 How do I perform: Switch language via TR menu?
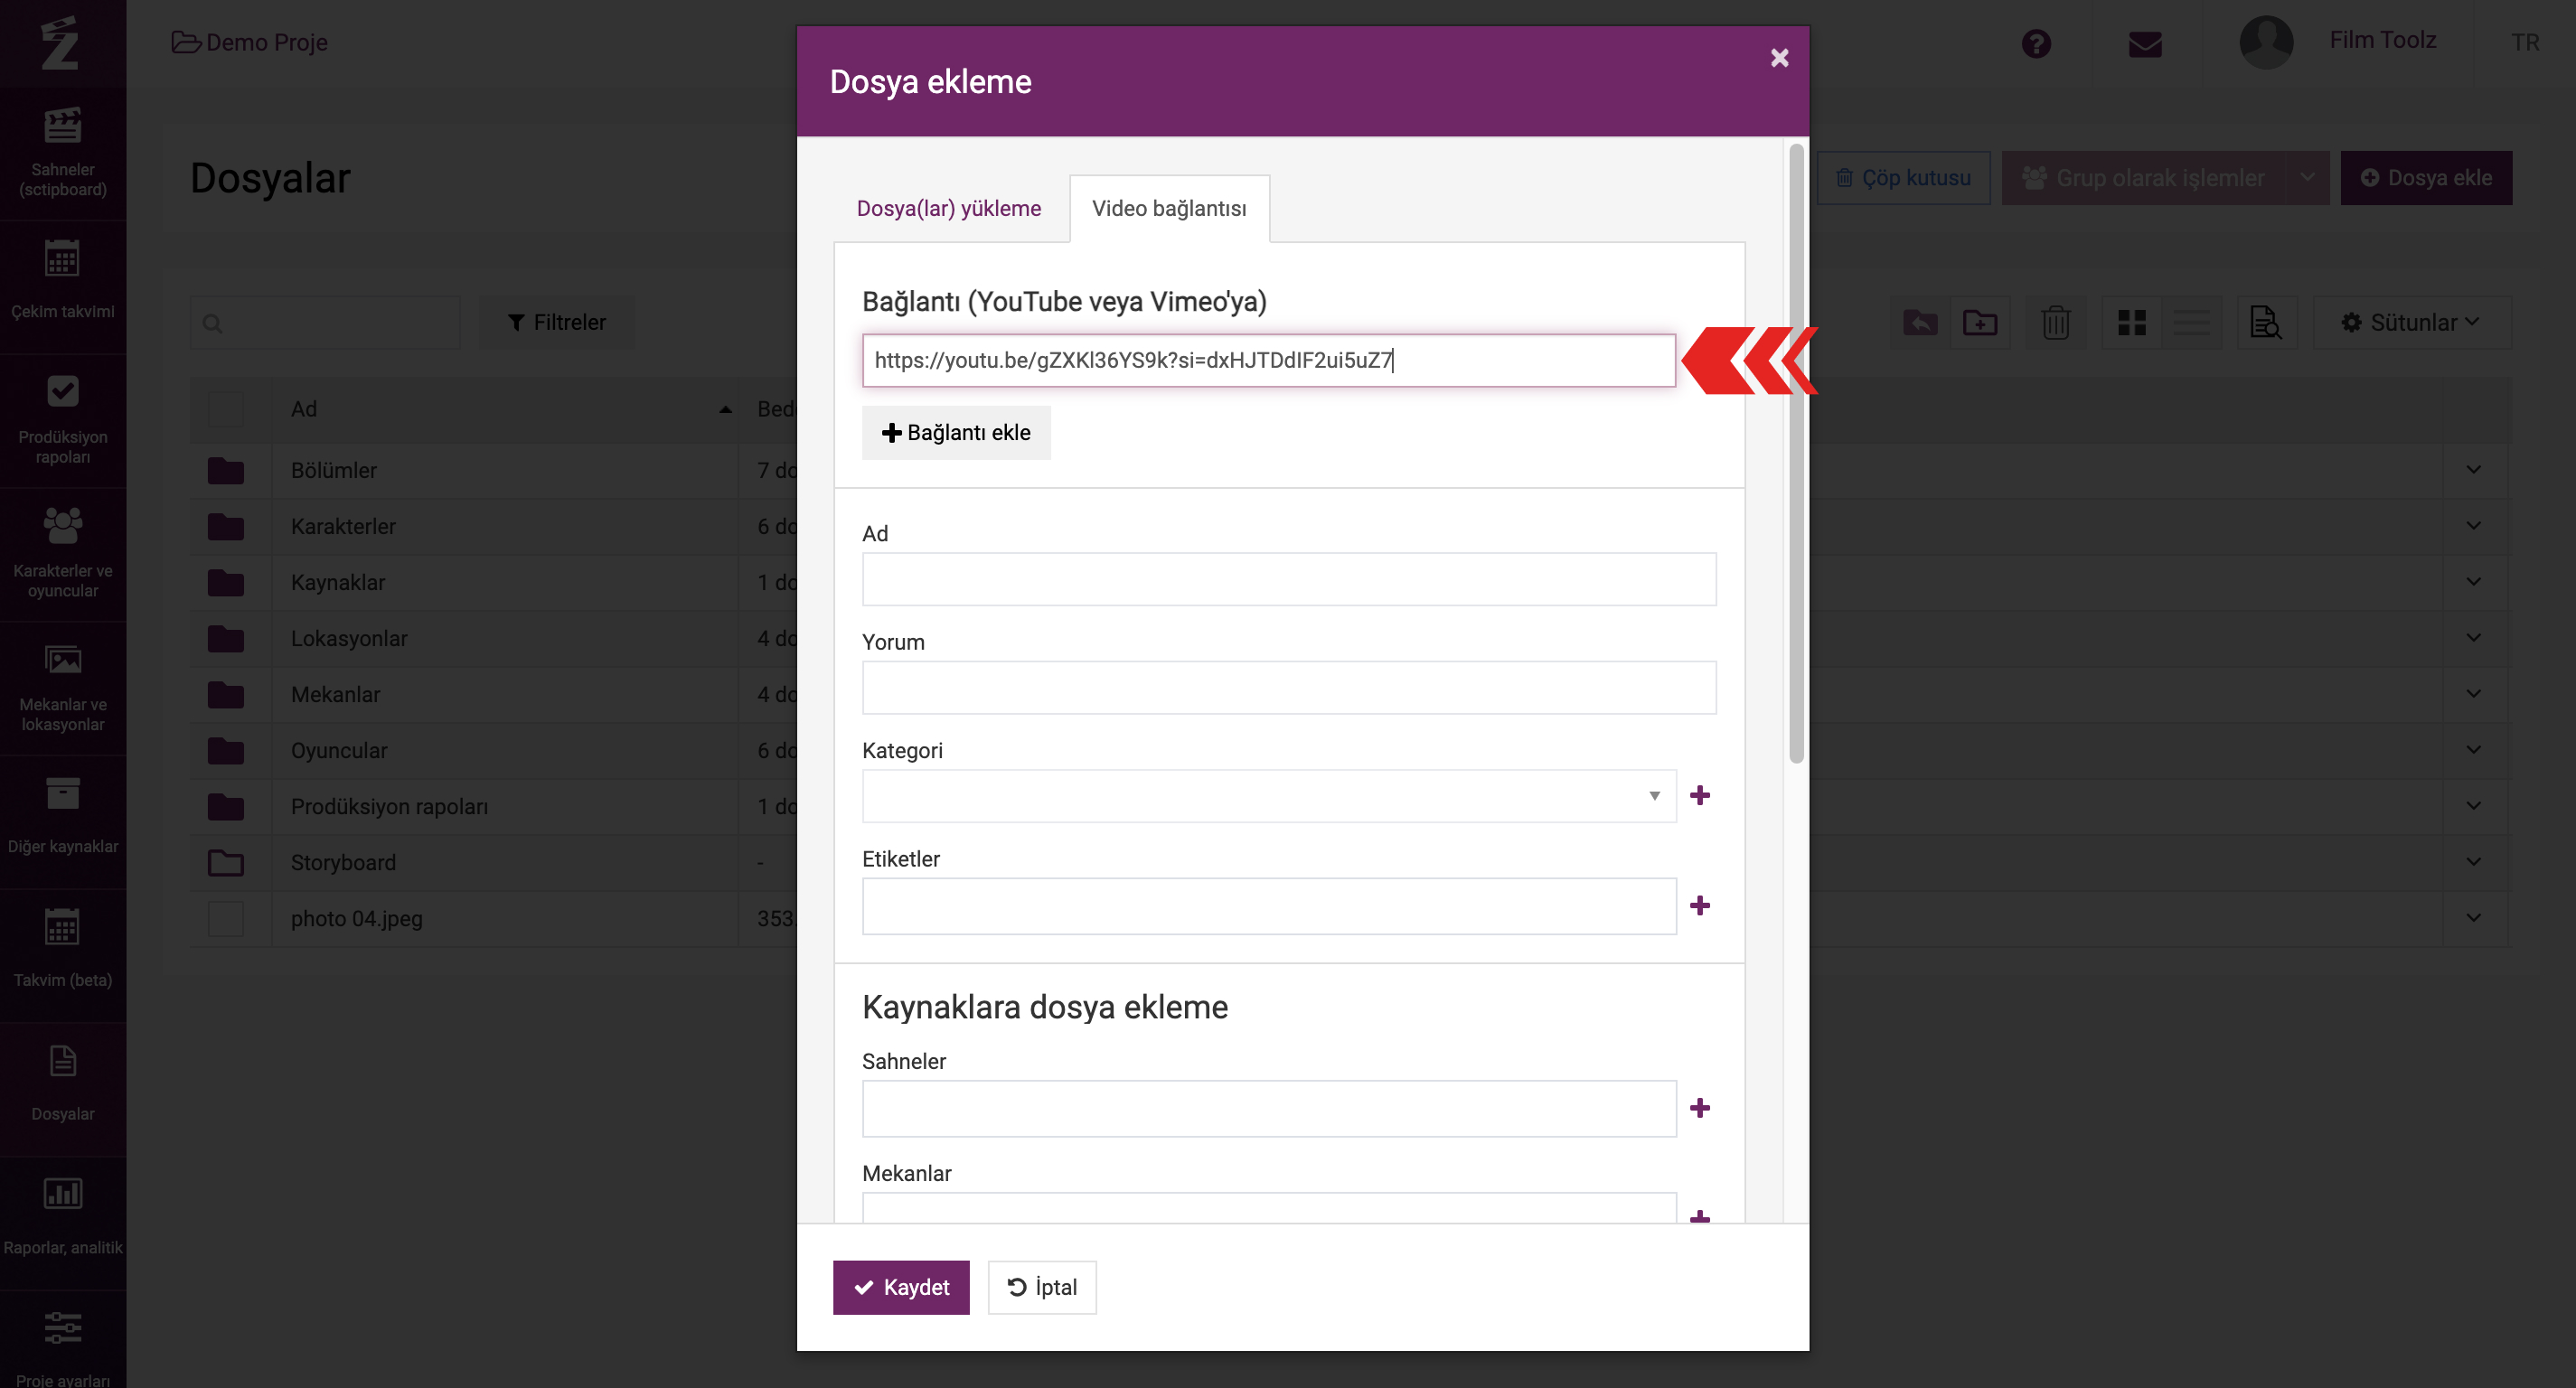2525,42
